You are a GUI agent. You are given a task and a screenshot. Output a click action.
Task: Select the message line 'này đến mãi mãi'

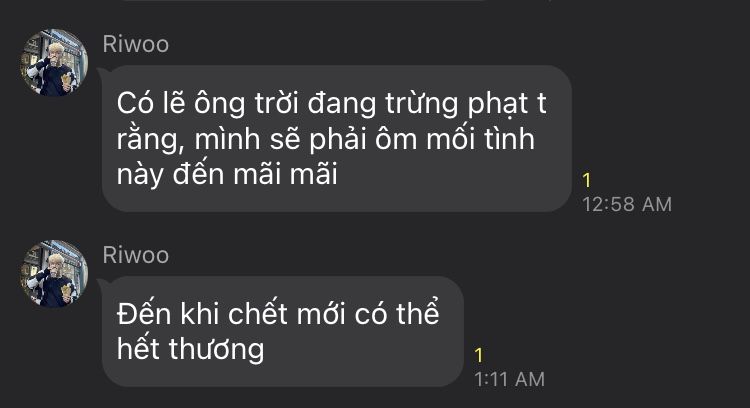pyautogui.click(x=227, y=174)
